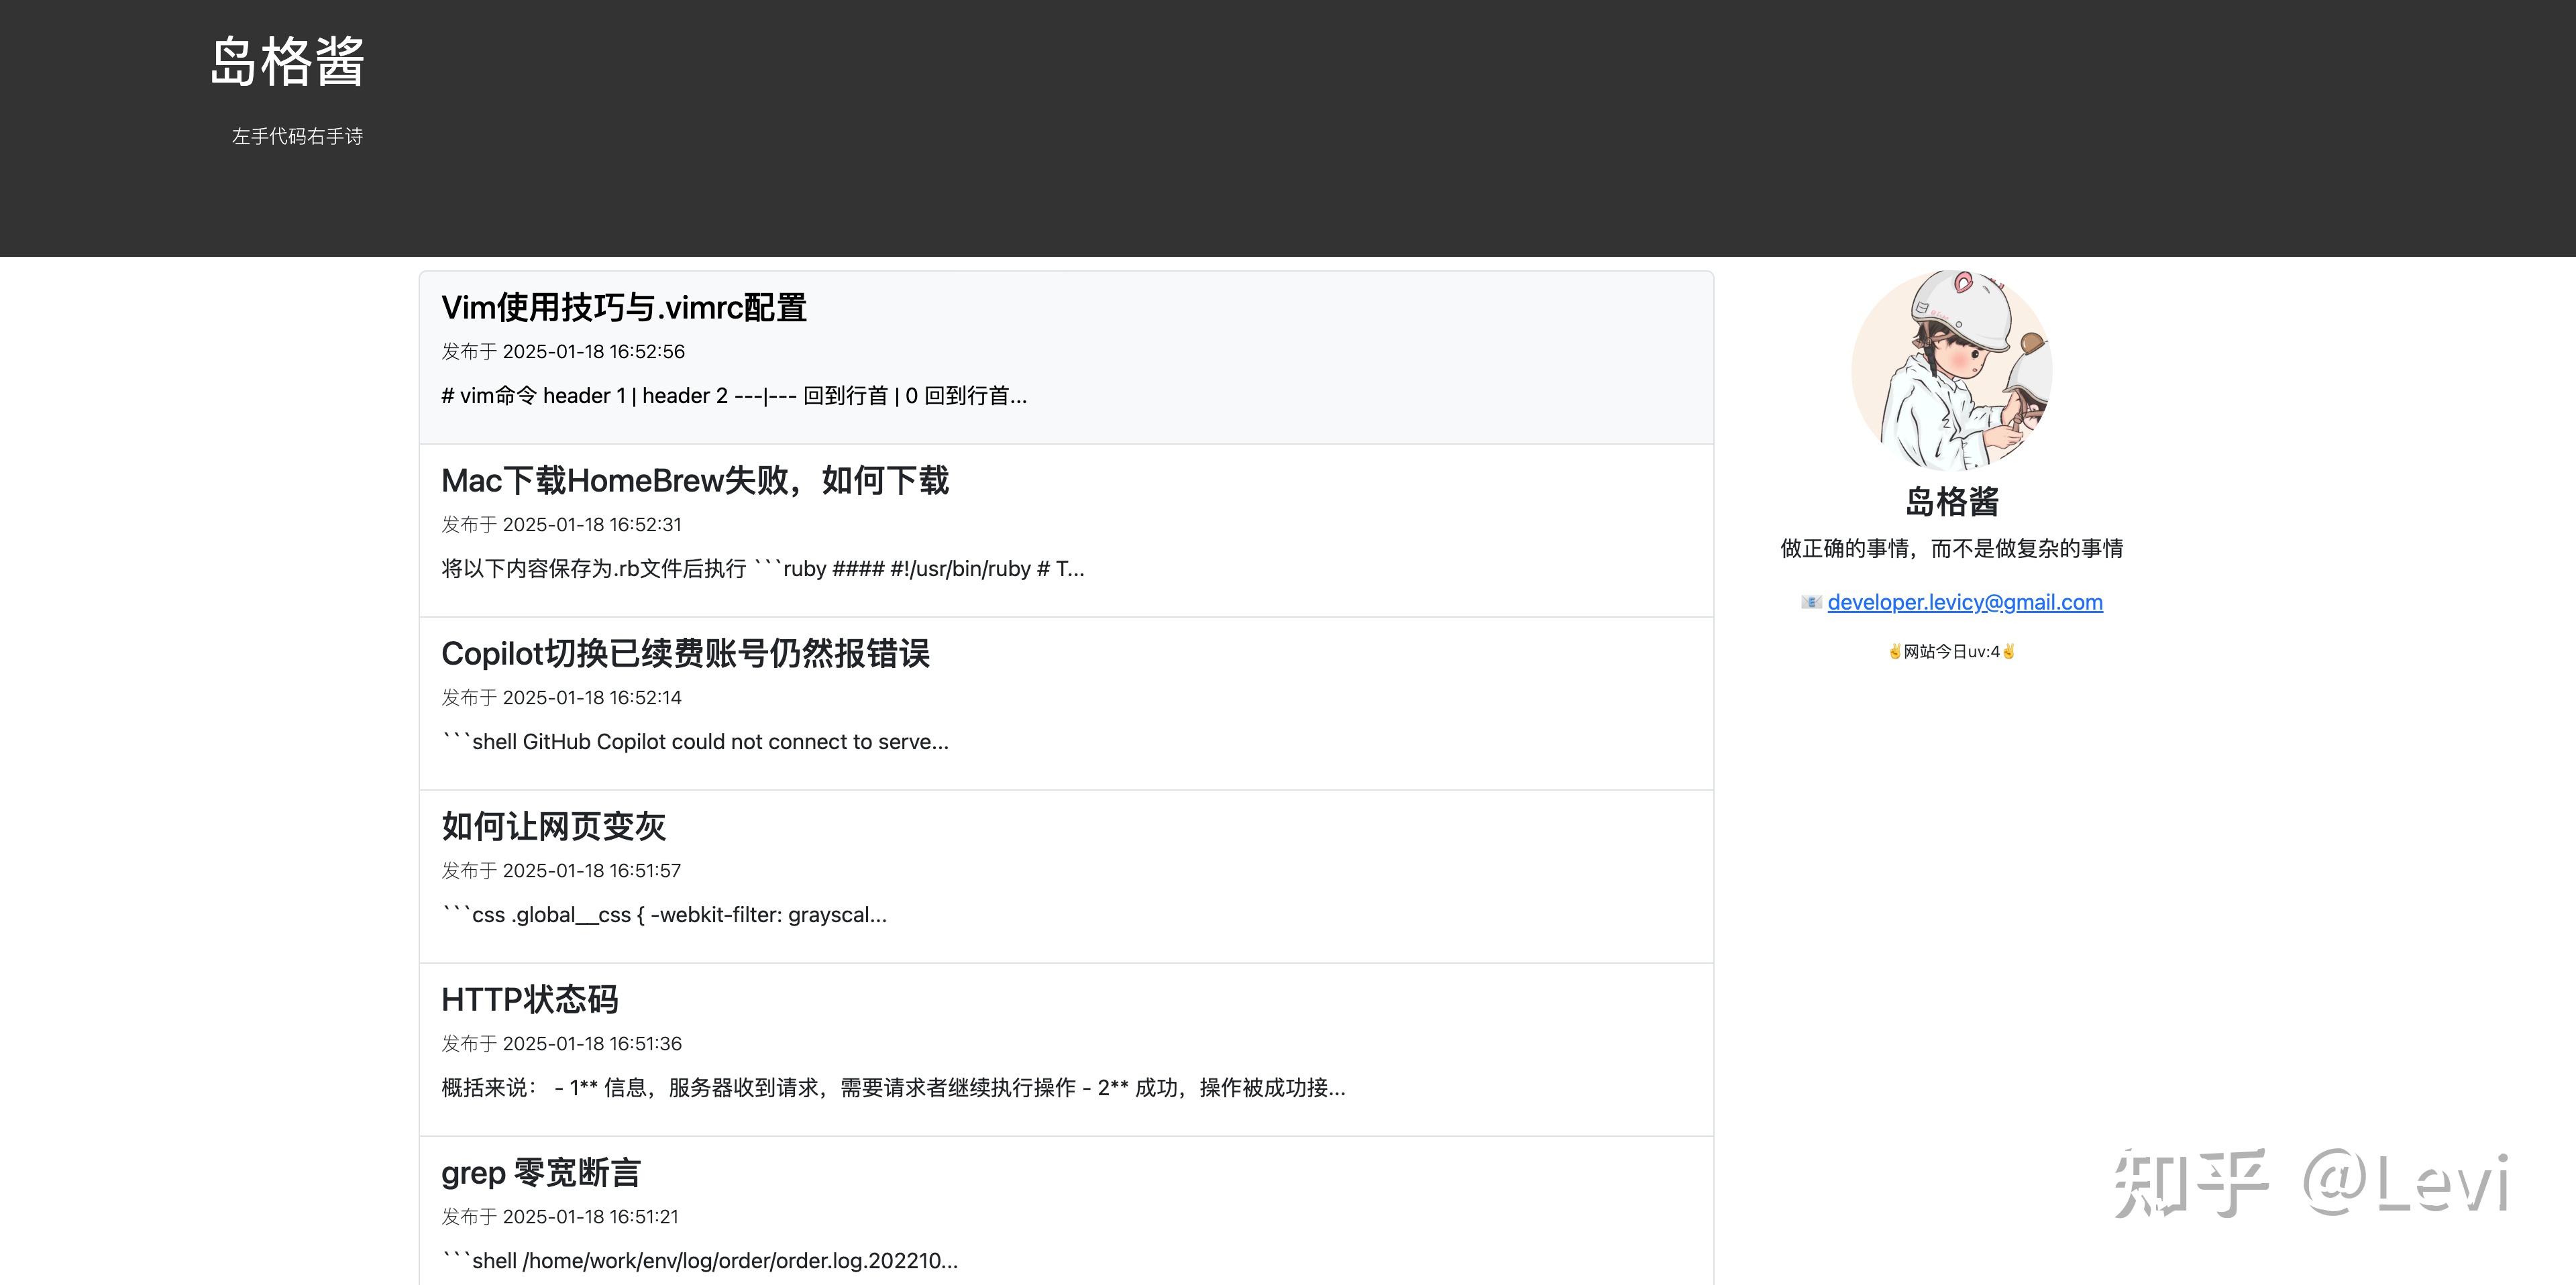Click the Vim post publish date
Screen dimensions: 2576x1285
coord(562,351)
